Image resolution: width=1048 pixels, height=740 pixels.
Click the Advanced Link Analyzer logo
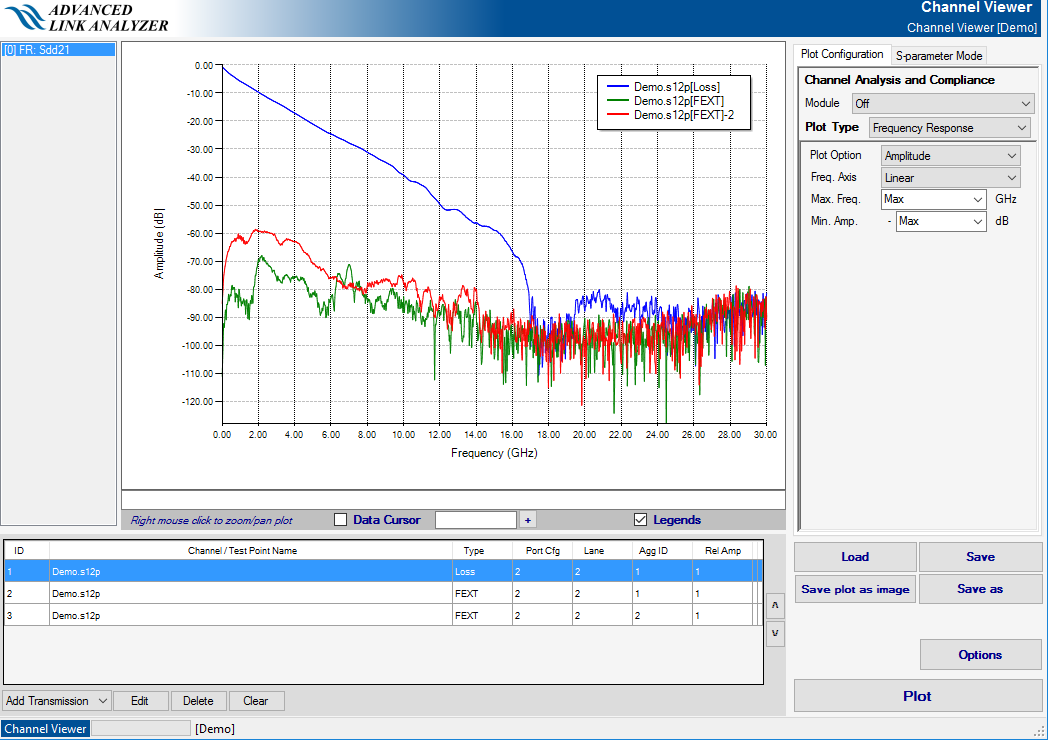click(86, 18)
